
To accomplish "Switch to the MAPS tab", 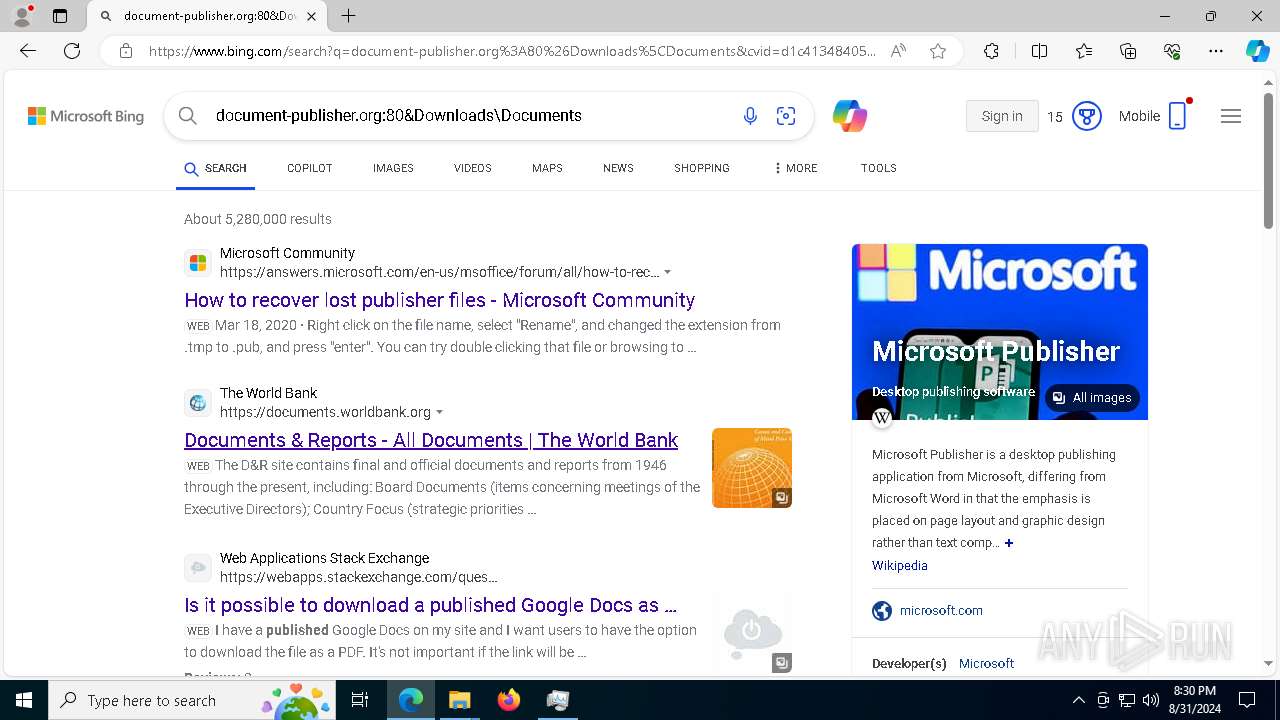I will click(x=547, y=168).
